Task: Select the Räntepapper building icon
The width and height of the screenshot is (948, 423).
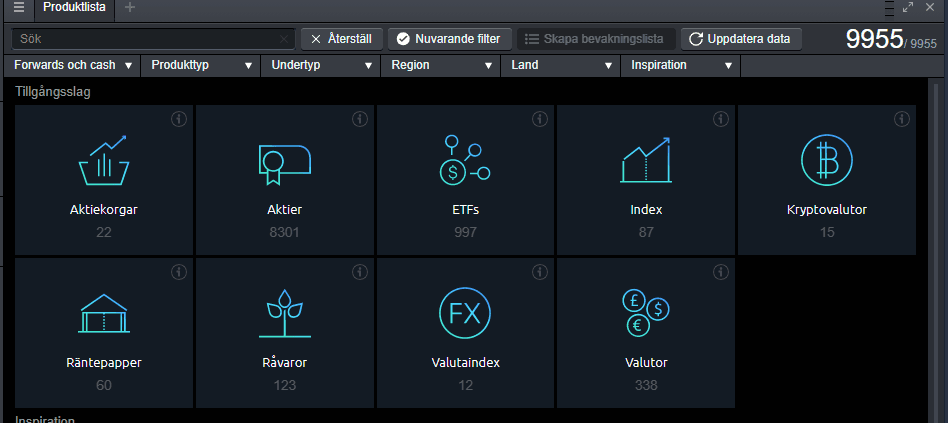Action: tap(104, 314)
